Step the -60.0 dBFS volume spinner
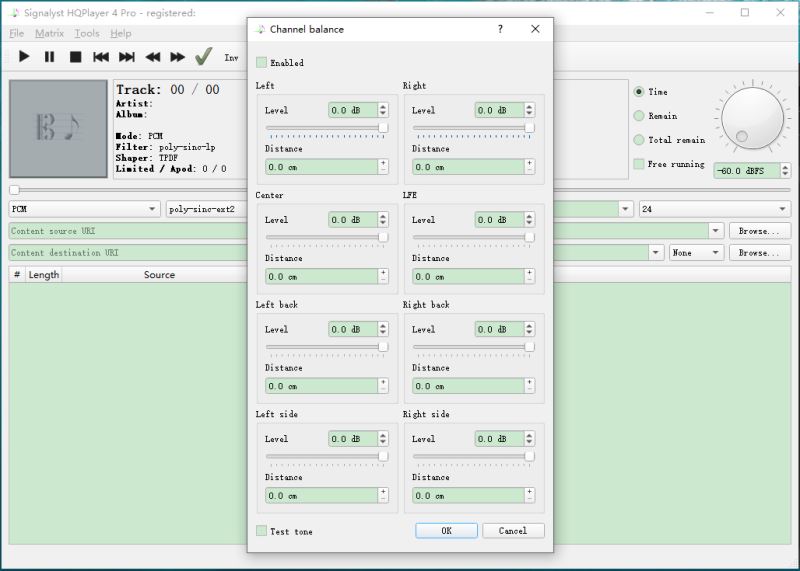This screenshot has height=571, width=800. coord(786,170)
